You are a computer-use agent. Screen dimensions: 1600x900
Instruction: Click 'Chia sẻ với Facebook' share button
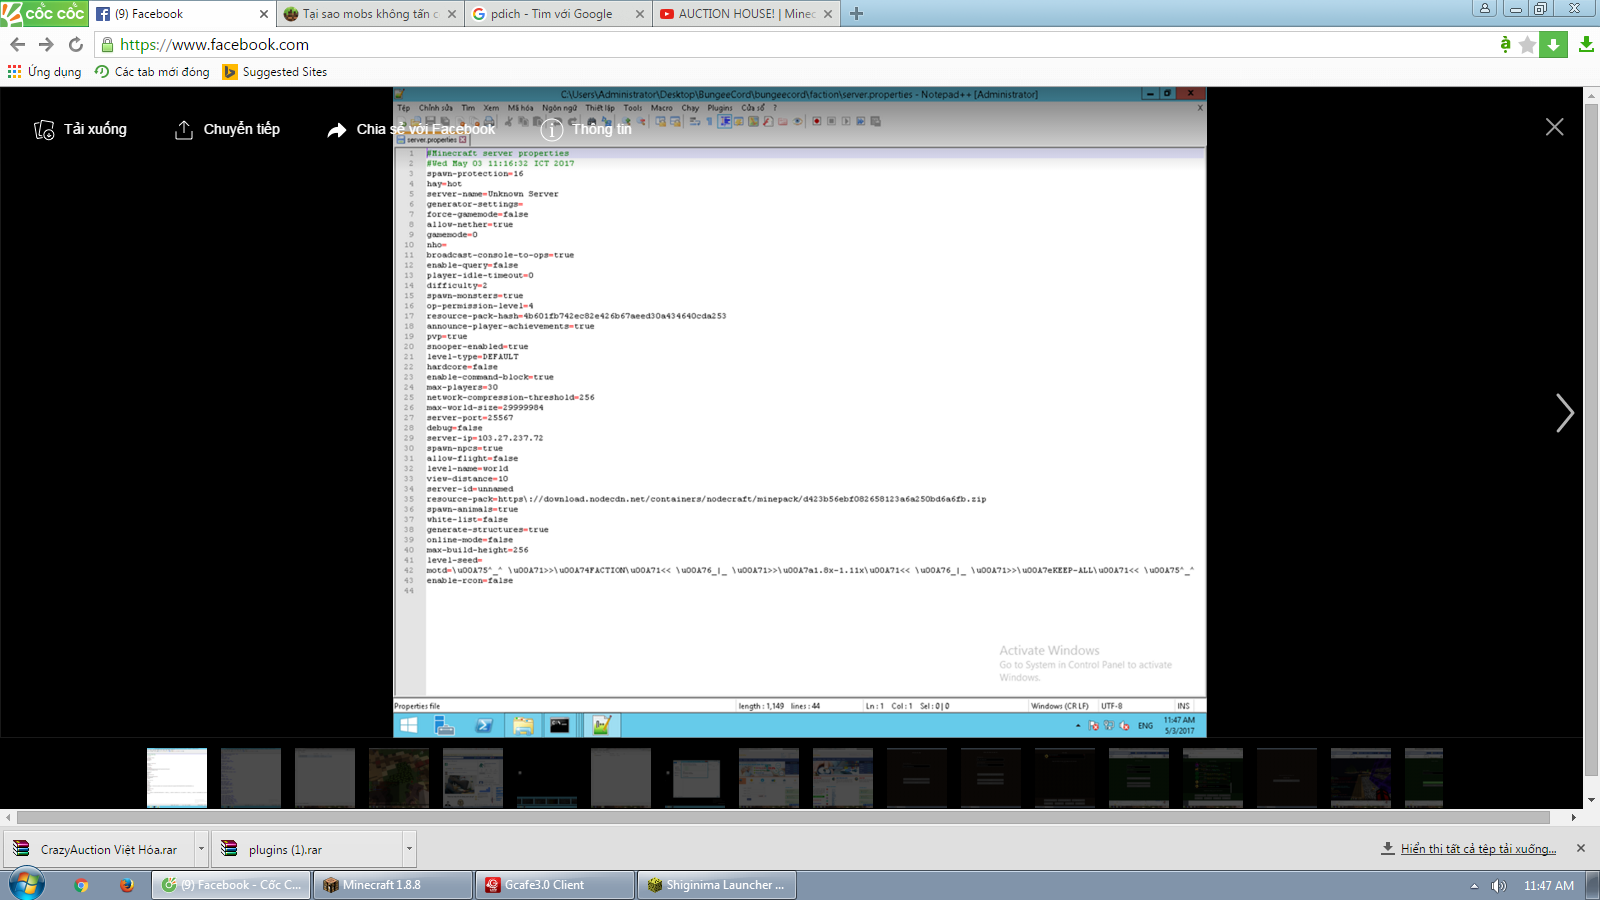click(x=411, y=129)
